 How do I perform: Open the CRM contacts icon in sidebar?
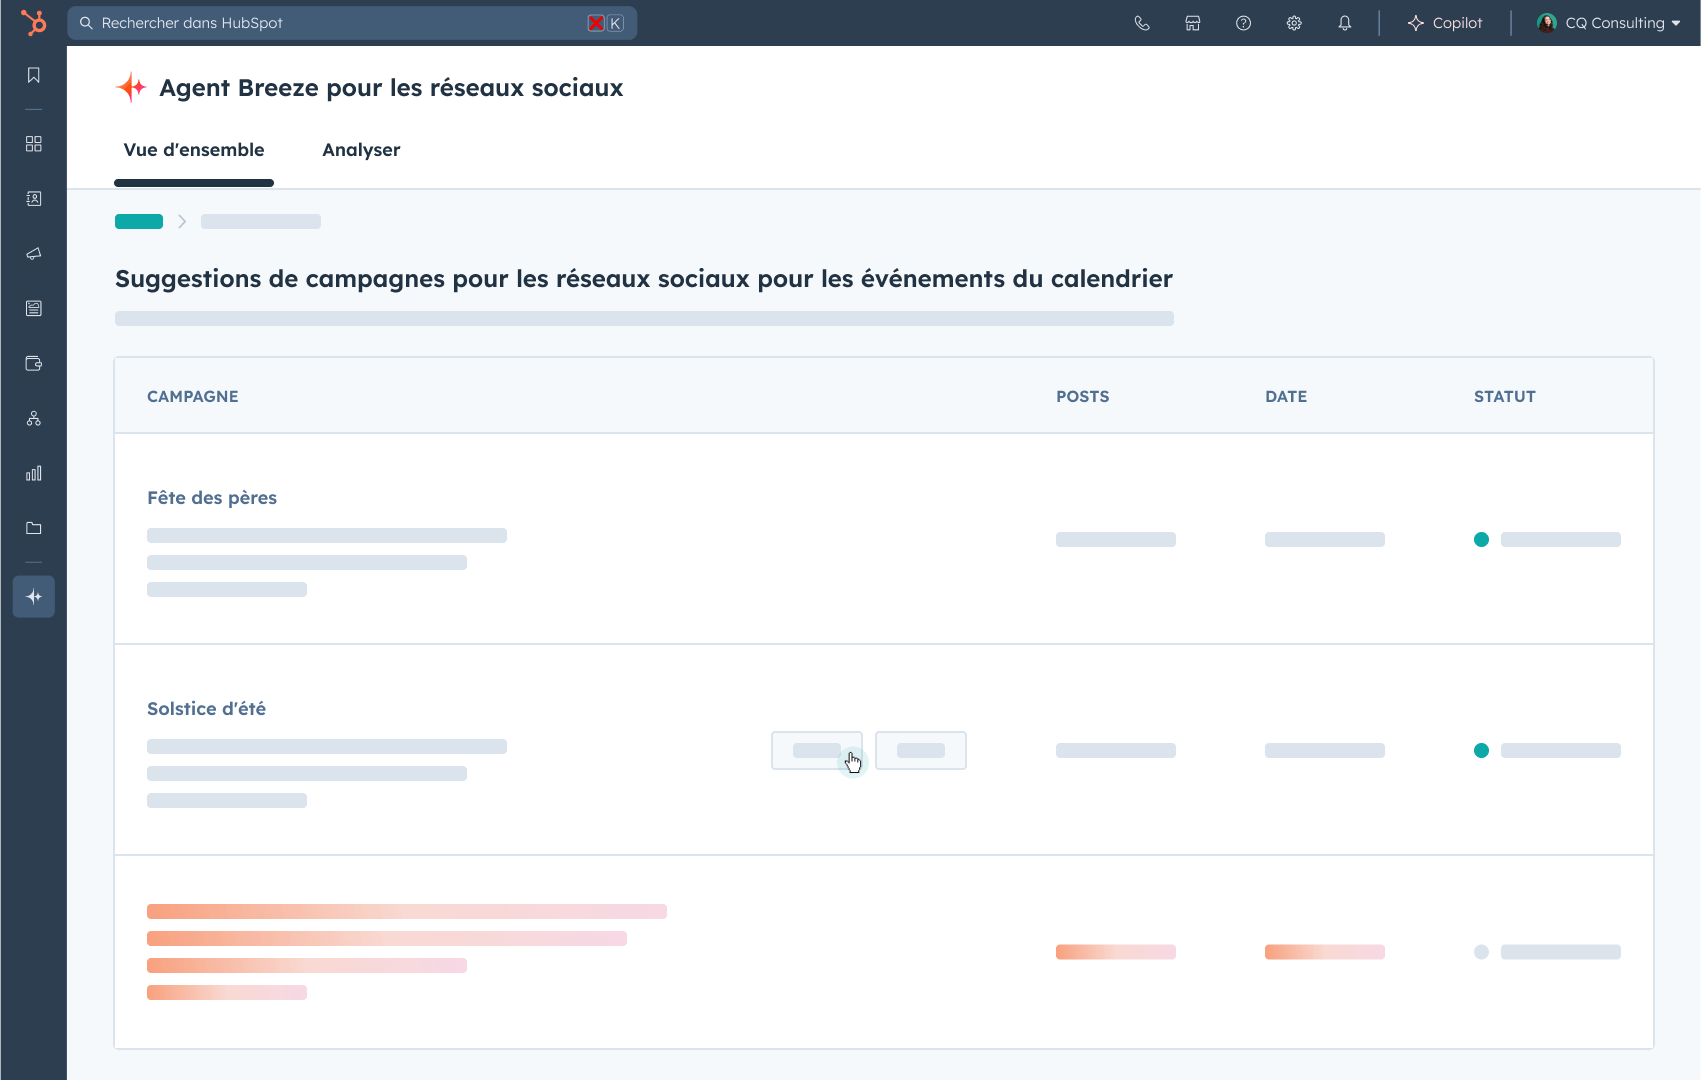pyautogui.click(x=34, y=199)
